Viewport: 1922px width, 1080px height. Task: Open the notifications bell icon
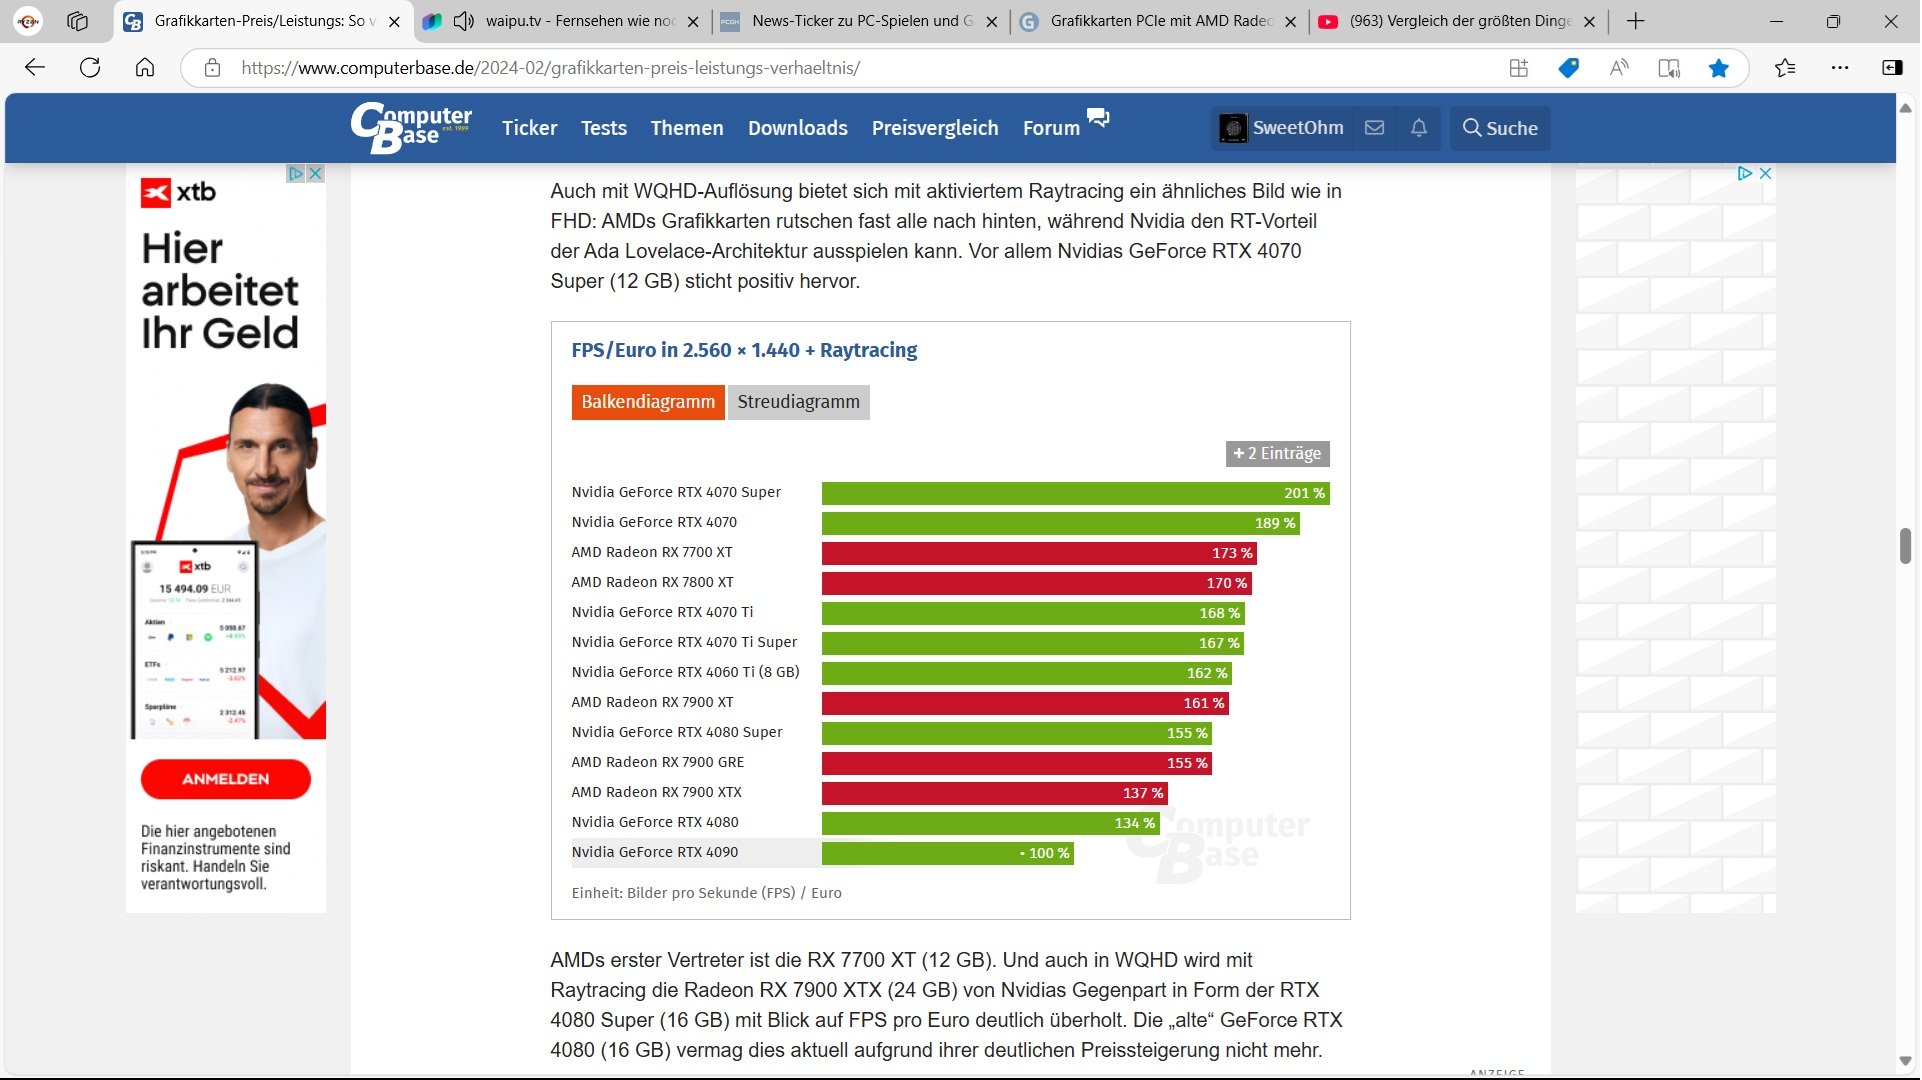[x=1419, y=128]
